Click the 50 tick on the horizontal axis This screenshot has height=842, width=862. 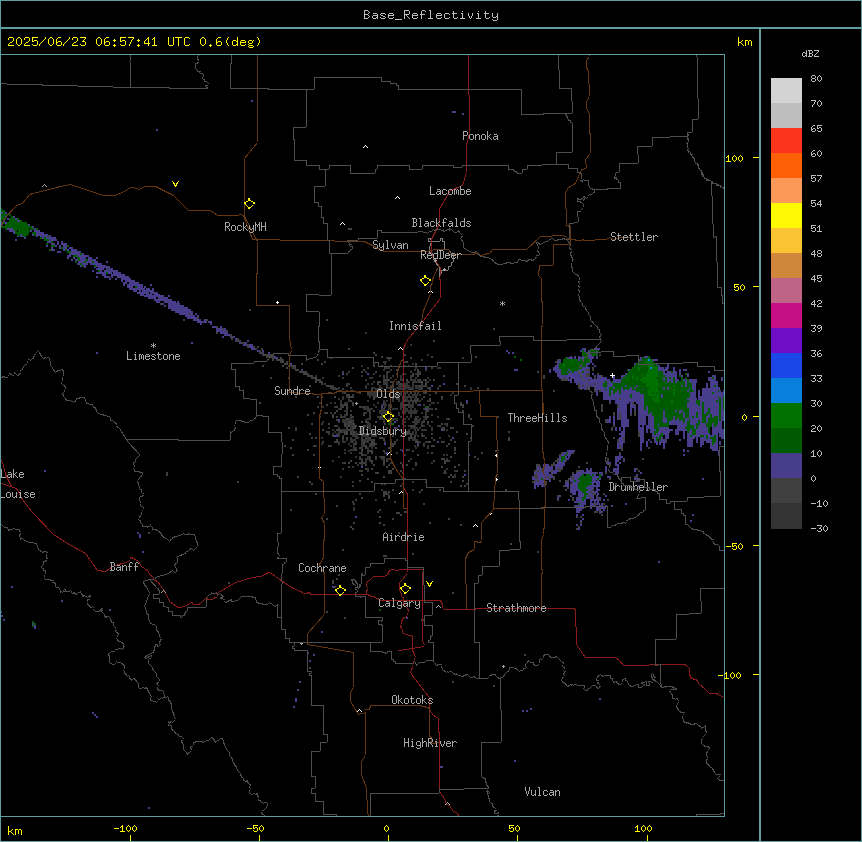click(x=514, y=828)
